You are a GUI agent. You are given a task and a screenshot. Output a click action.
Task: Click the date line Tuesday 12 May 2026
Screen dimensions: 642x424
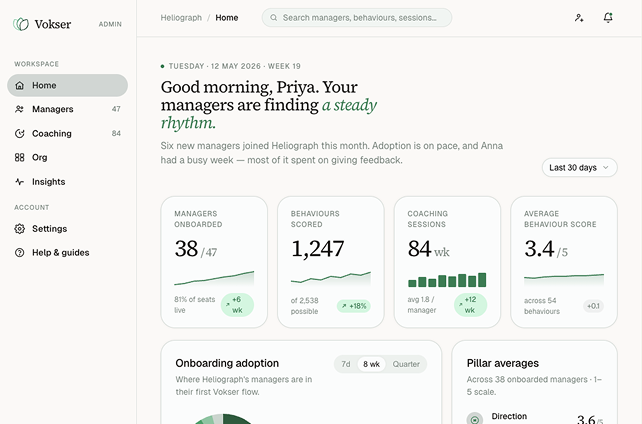(x=235, y=66)
